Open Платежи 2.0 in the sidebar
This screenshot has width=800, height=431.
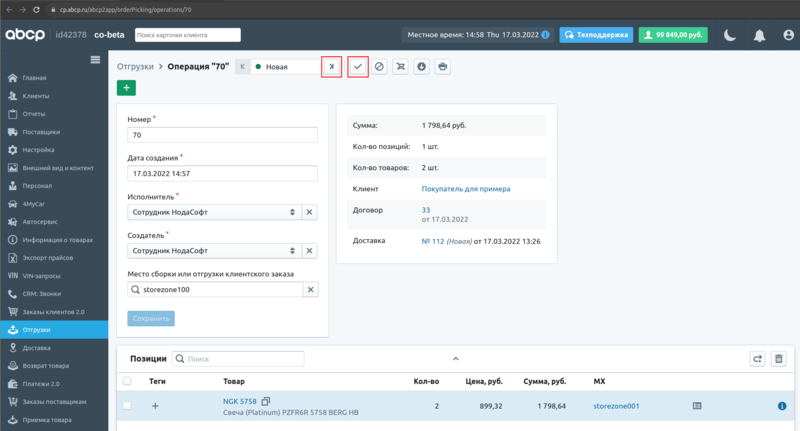[41, 384]
